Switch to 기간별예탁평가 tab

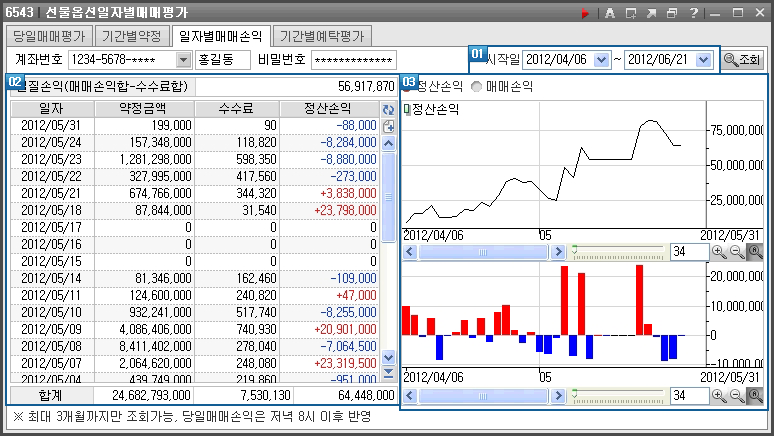322,36
